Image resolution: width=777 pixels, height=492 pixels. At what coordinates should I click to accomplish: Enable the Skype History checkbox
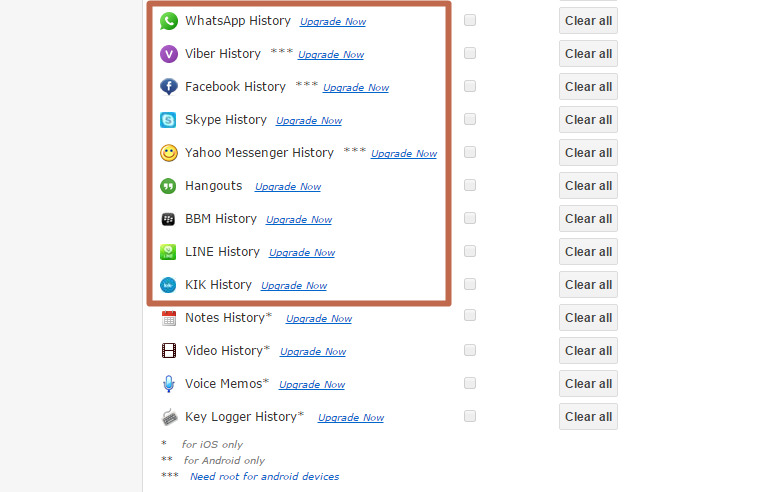pos(470,119)
